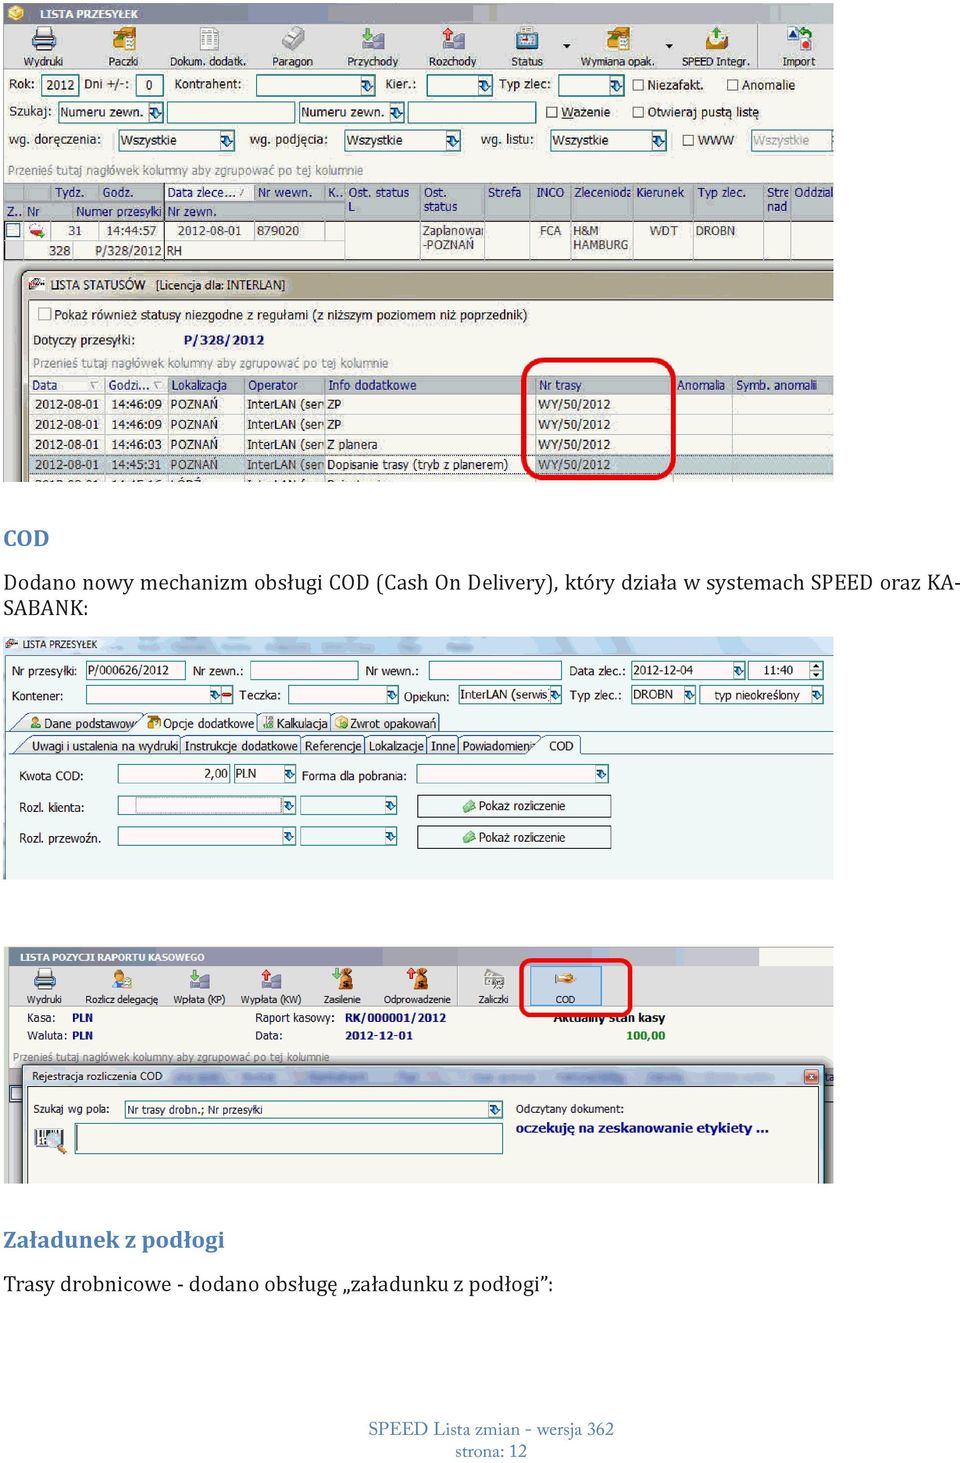Open the Przychody toolbar icon
Image resolution: width=960 pixels, height=1463 pixels.
click(x=372, y=47)
